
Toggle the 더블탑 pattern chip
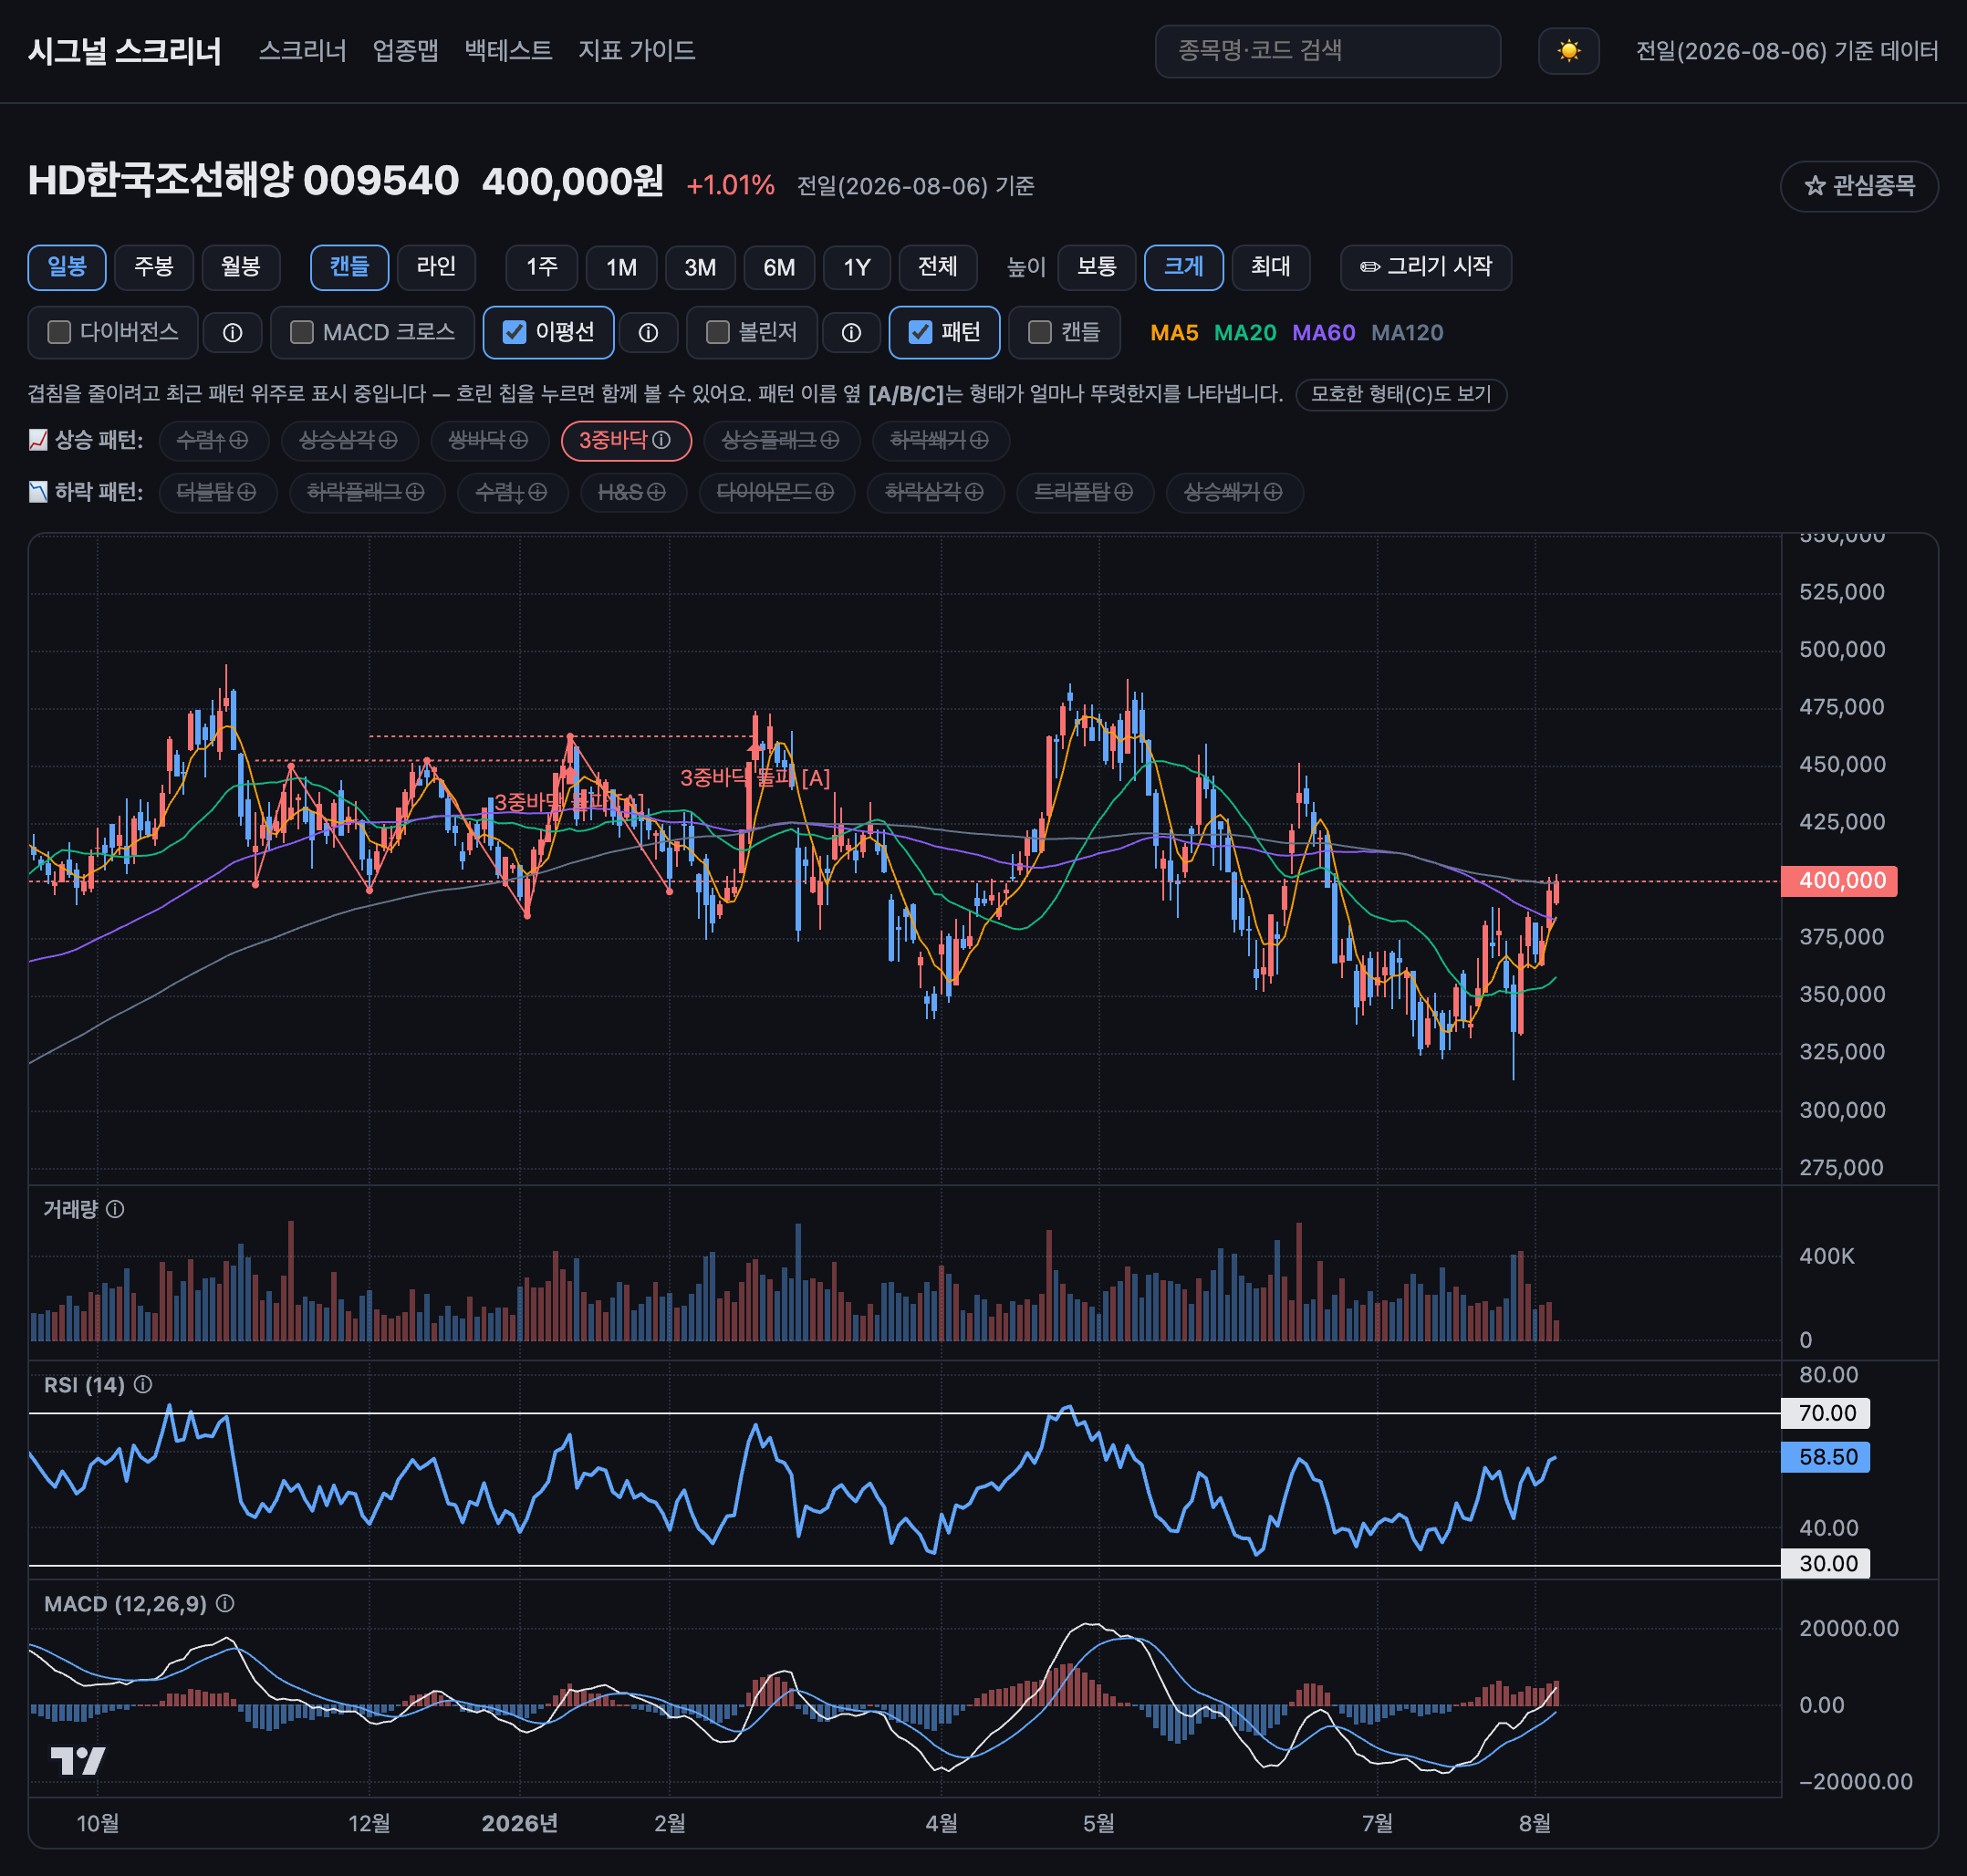coord(217,492)
